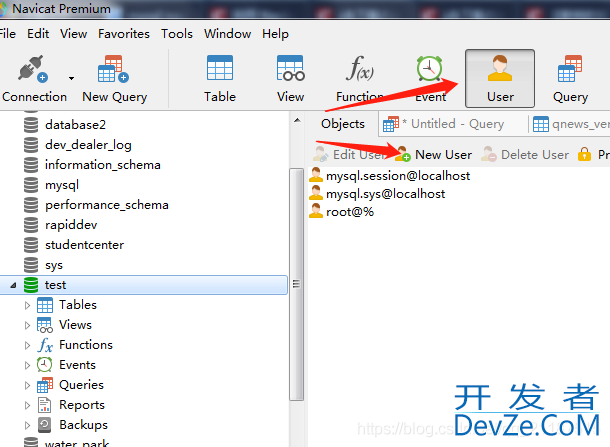The height and width of the screenshot is (447, 610).
Task: Expand the Connection dropdown arrow
Action: [x=71, y=78]
